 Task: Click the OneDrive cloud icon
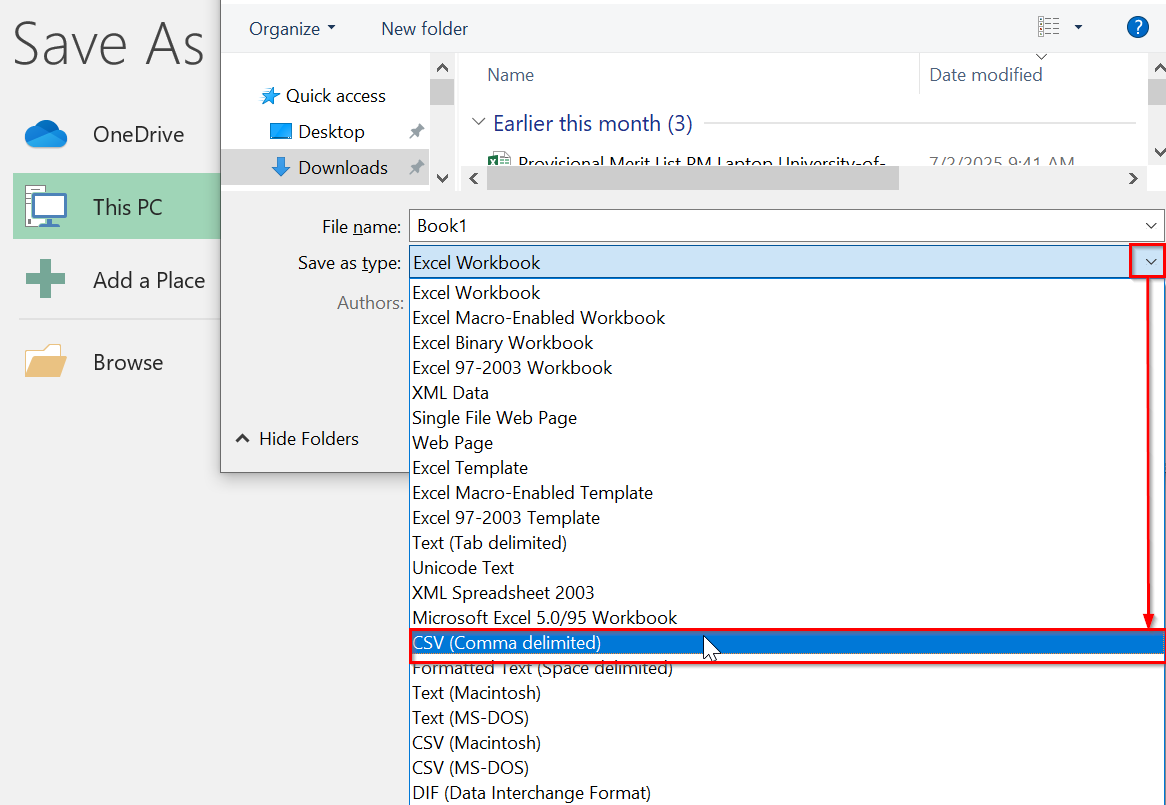click(46, 135)
